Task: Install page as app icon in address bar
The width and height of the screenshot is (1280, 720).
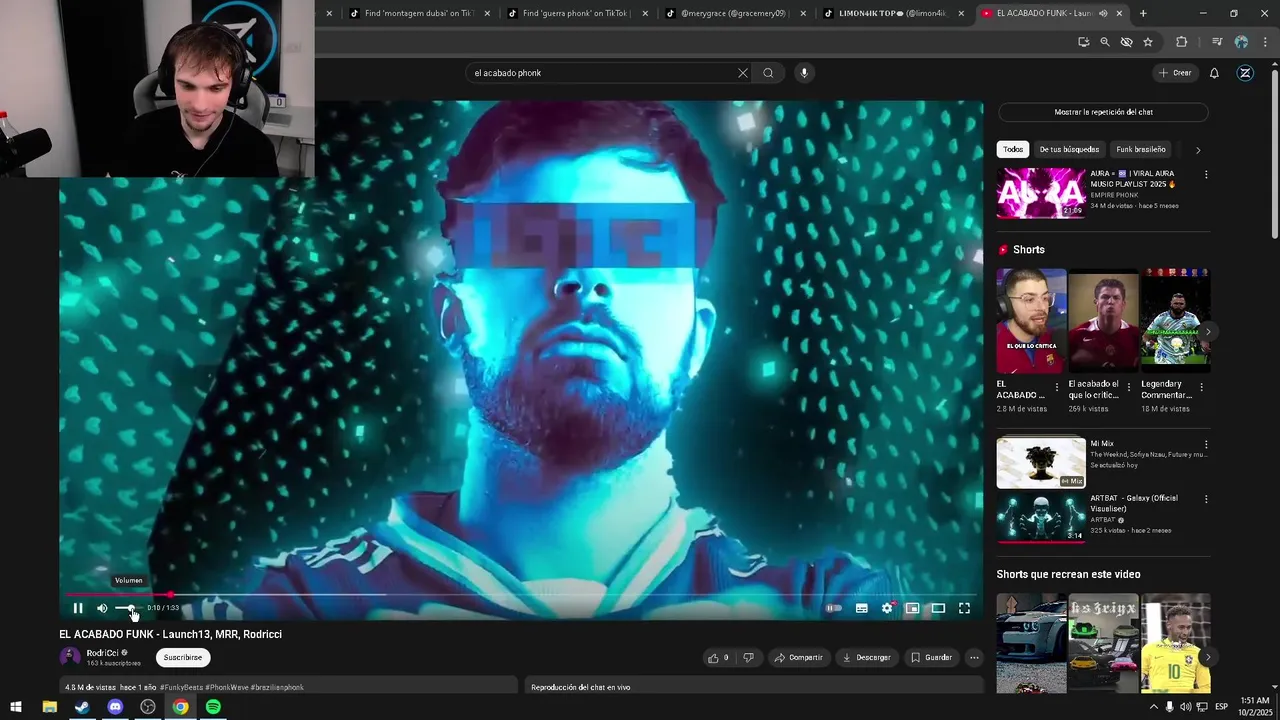Action: (x=1083, y=42)
